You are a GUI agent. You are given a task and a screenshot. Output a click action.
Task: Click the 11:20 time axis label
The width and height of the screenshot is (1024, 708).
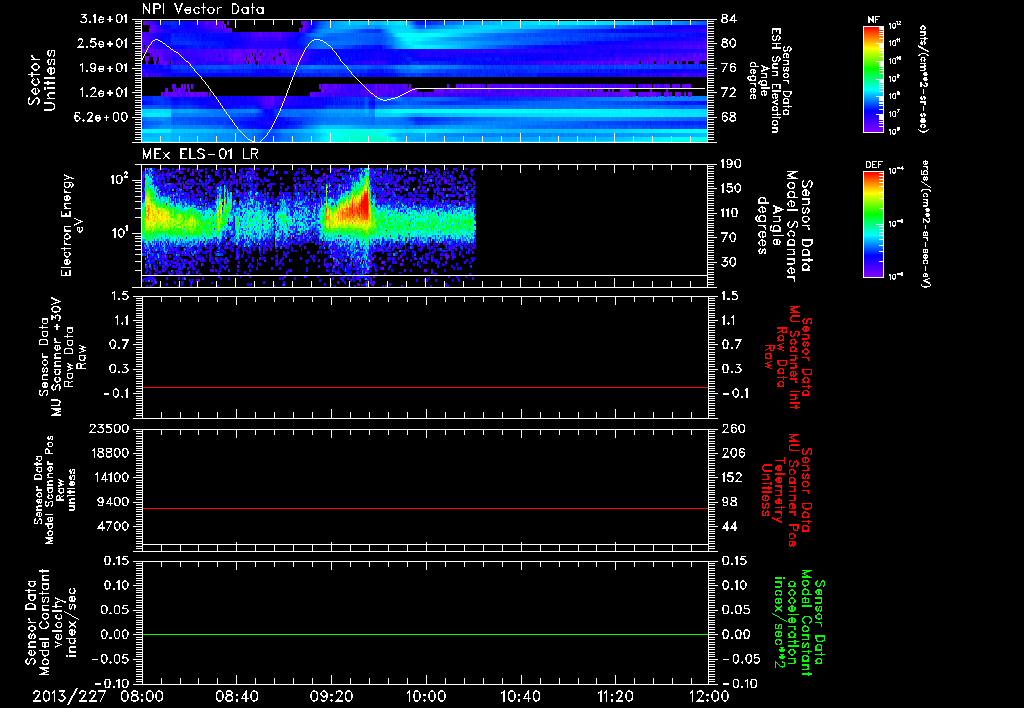tap(615, 696)
